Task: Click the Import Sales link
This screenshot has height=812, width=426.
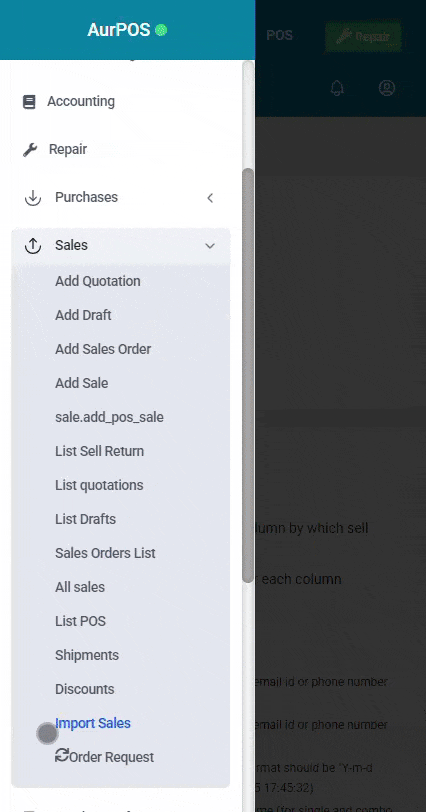Action: tap(93, 723)
